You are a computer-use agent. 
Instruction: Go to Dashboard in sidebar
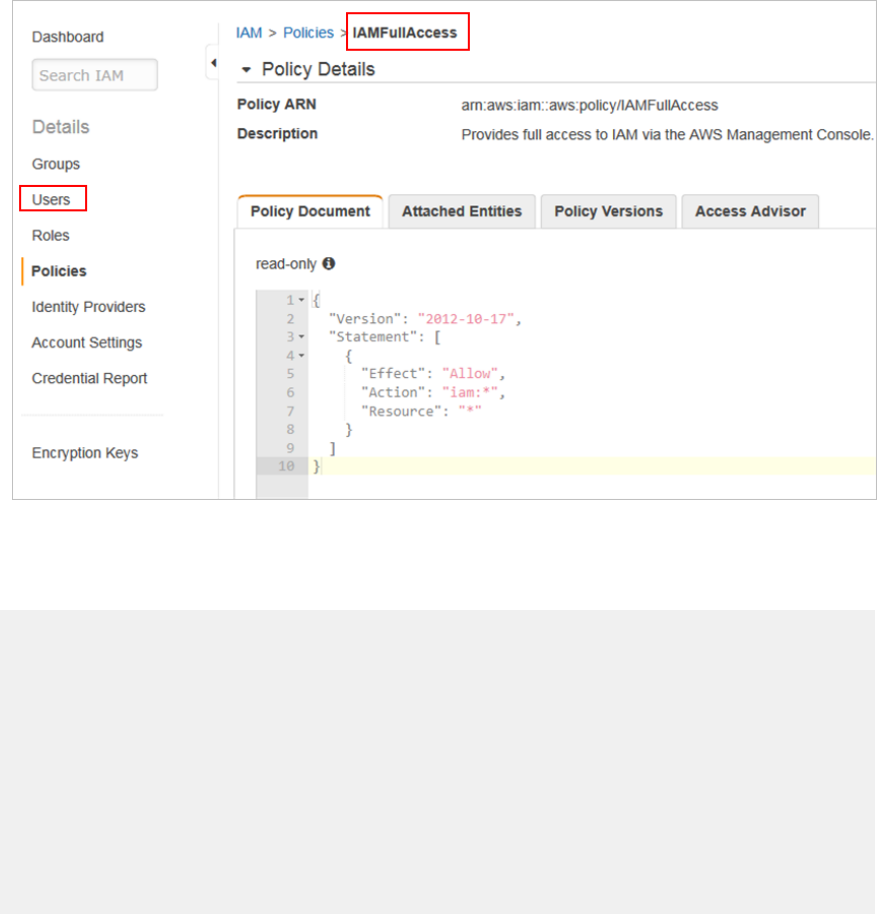(x=68, y=37)
